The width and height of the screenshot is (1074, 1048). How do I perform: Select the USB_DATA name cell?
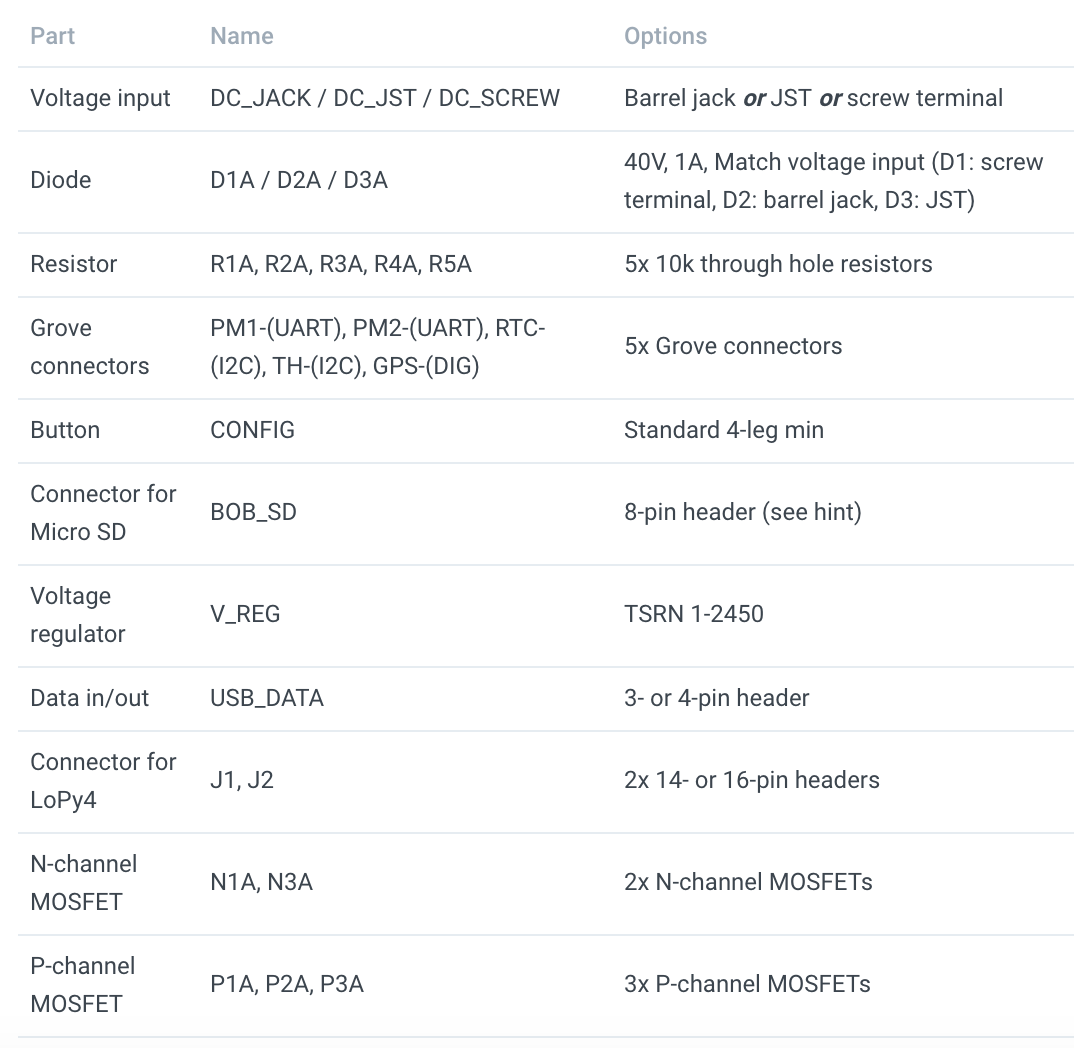coord(267,698)
